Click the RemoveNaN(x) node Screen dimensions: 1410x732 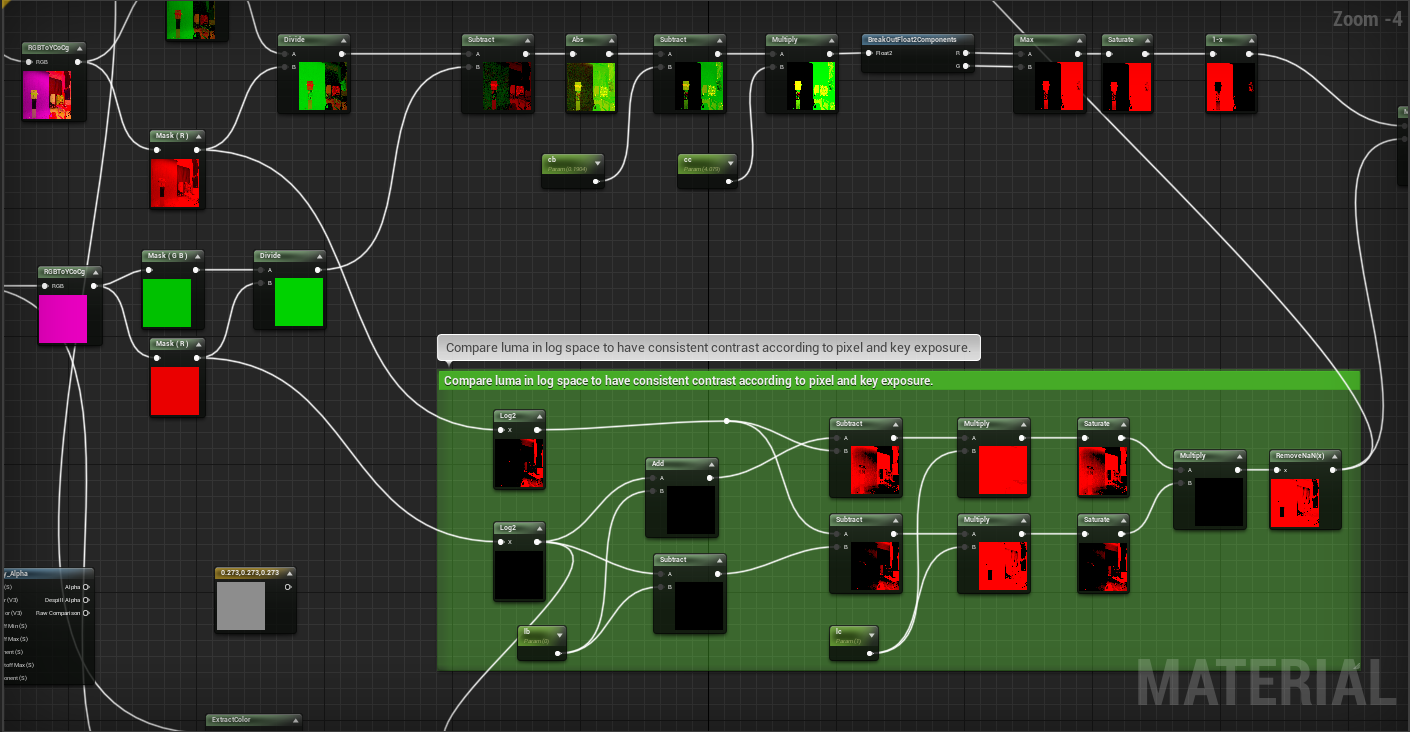click(x=1300, y=455)
